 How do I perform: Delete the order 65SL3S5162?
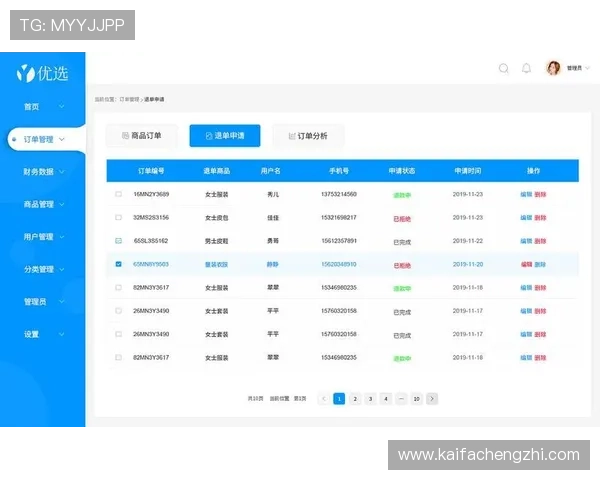[540, 241]
